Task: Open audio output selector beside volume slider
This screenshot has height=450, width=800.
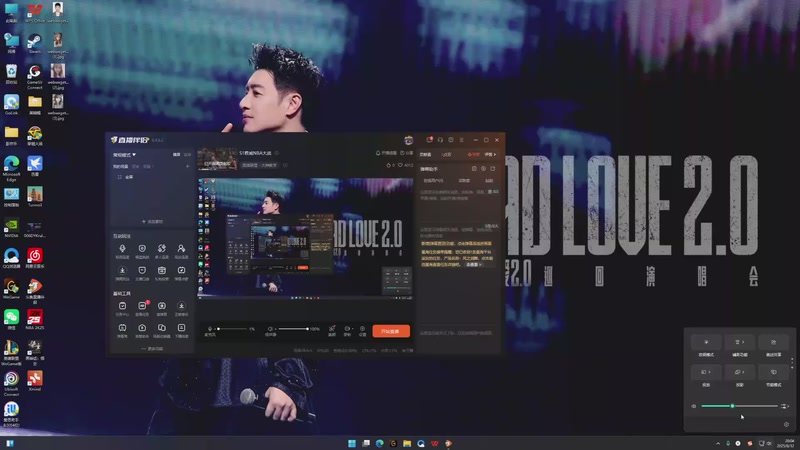Action: [785, 406]
